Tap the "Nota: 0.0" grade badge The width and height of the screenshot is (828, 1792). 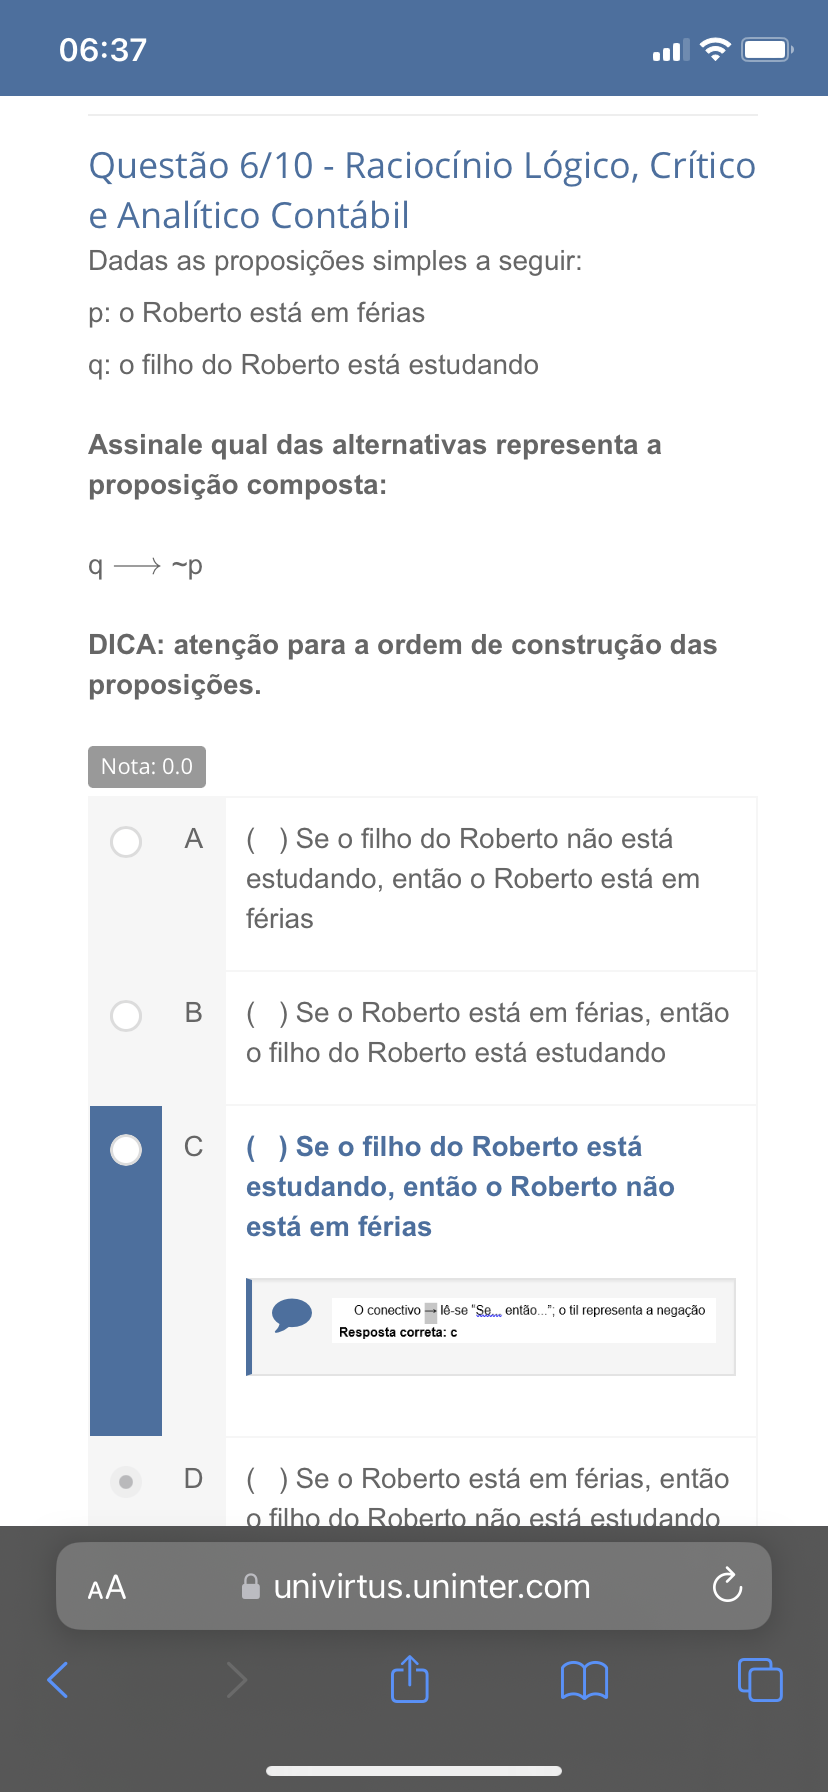[147, 767]
